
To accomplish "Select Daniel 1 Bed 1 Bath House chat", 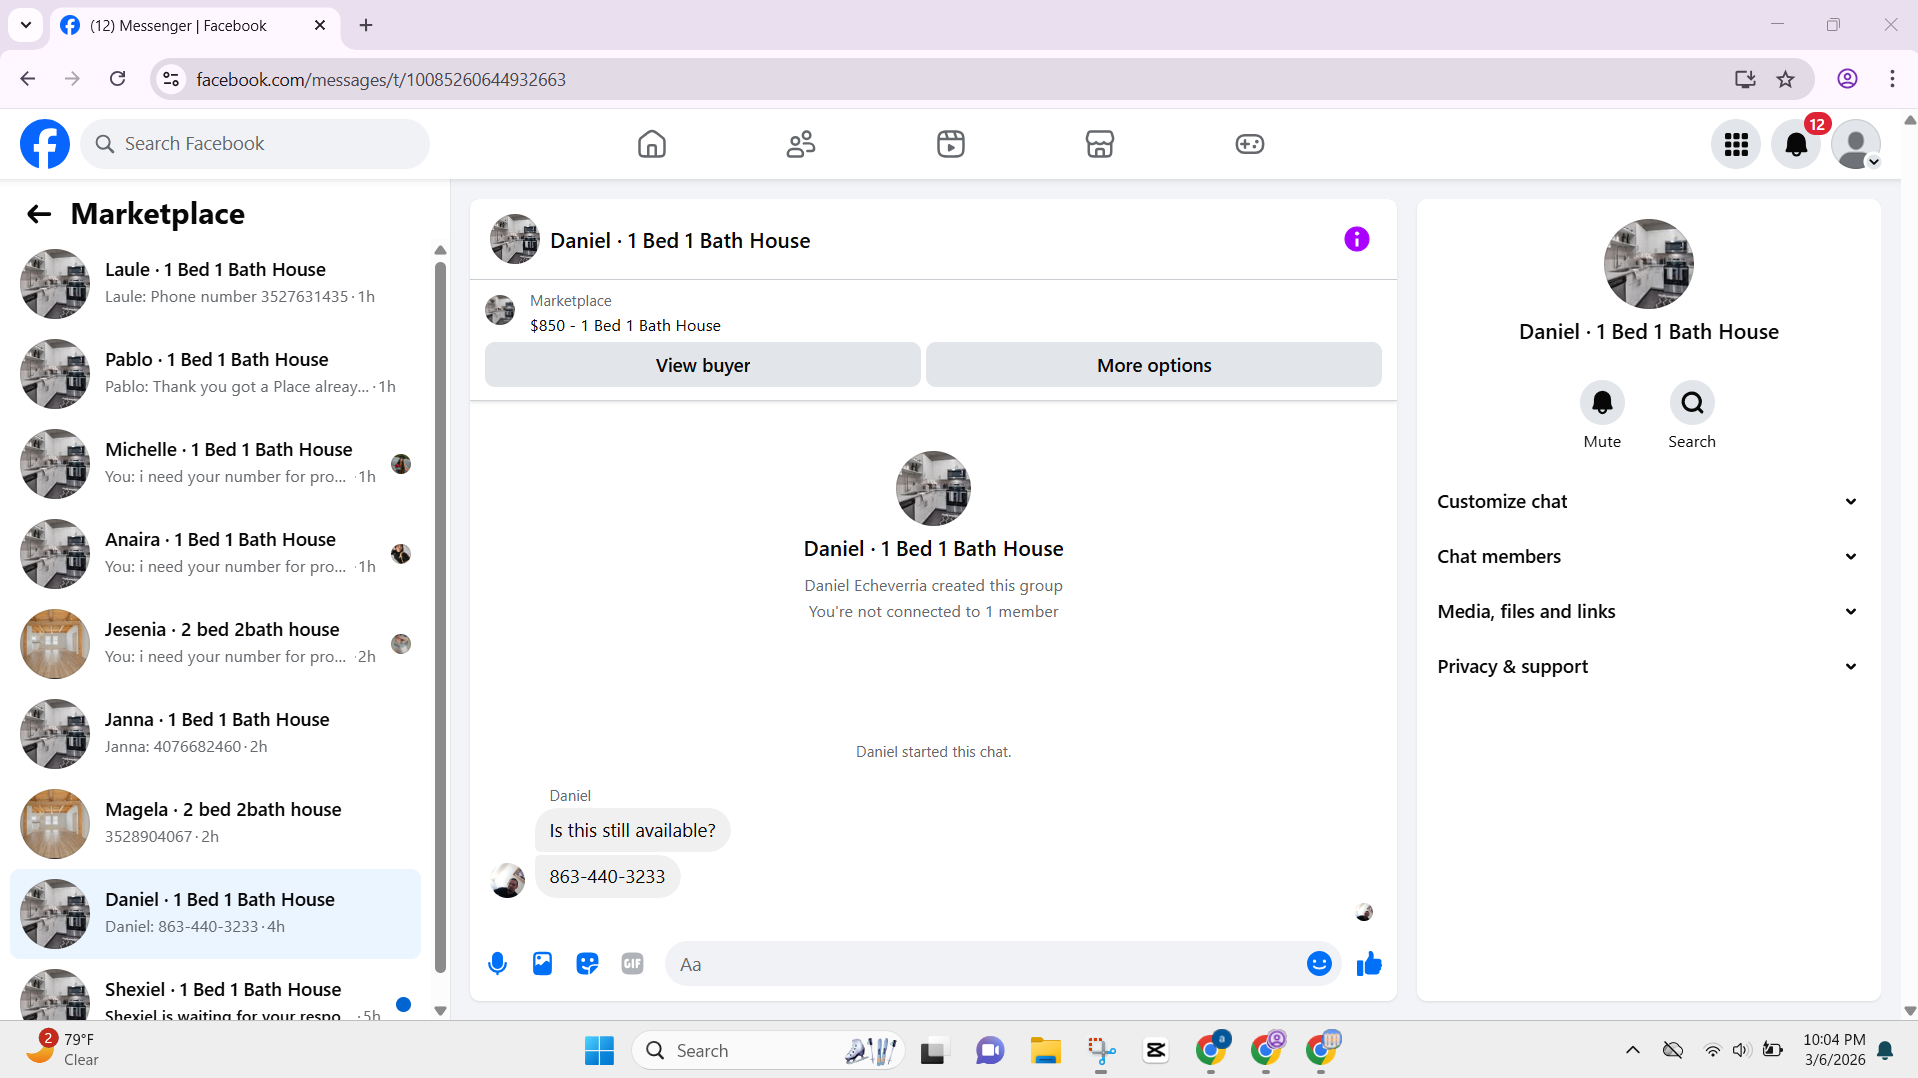I will pyautogui.click(x=215, y=914).
